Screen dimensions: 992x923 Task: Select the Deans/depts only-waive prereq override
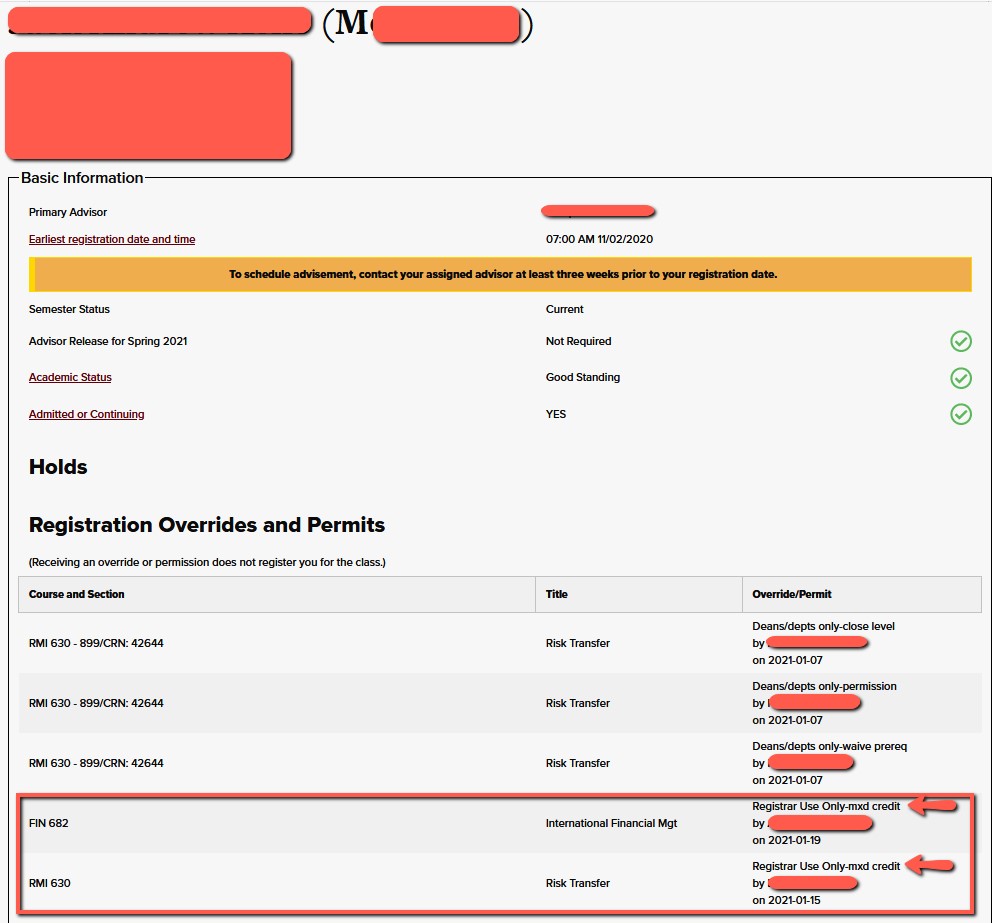[x=829, y=746]
